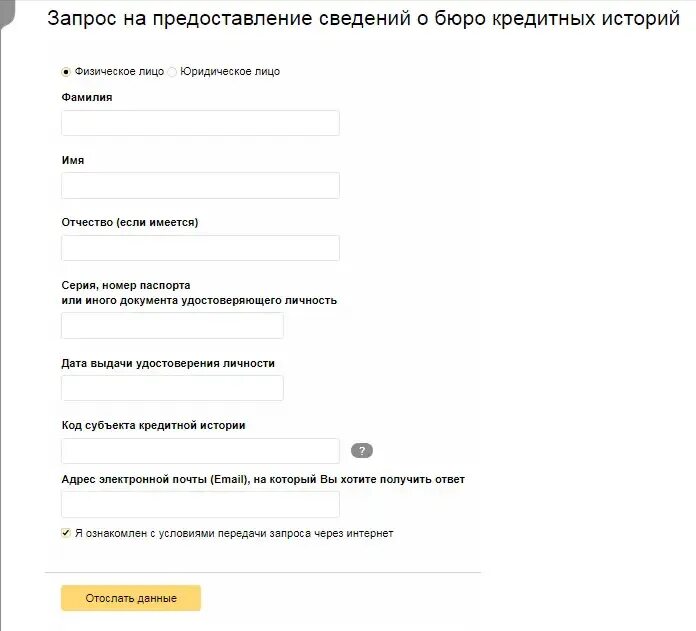The image size is (696, 631).
Task: Select the 'Юридическое лицо' radio button
Action: 172,72
